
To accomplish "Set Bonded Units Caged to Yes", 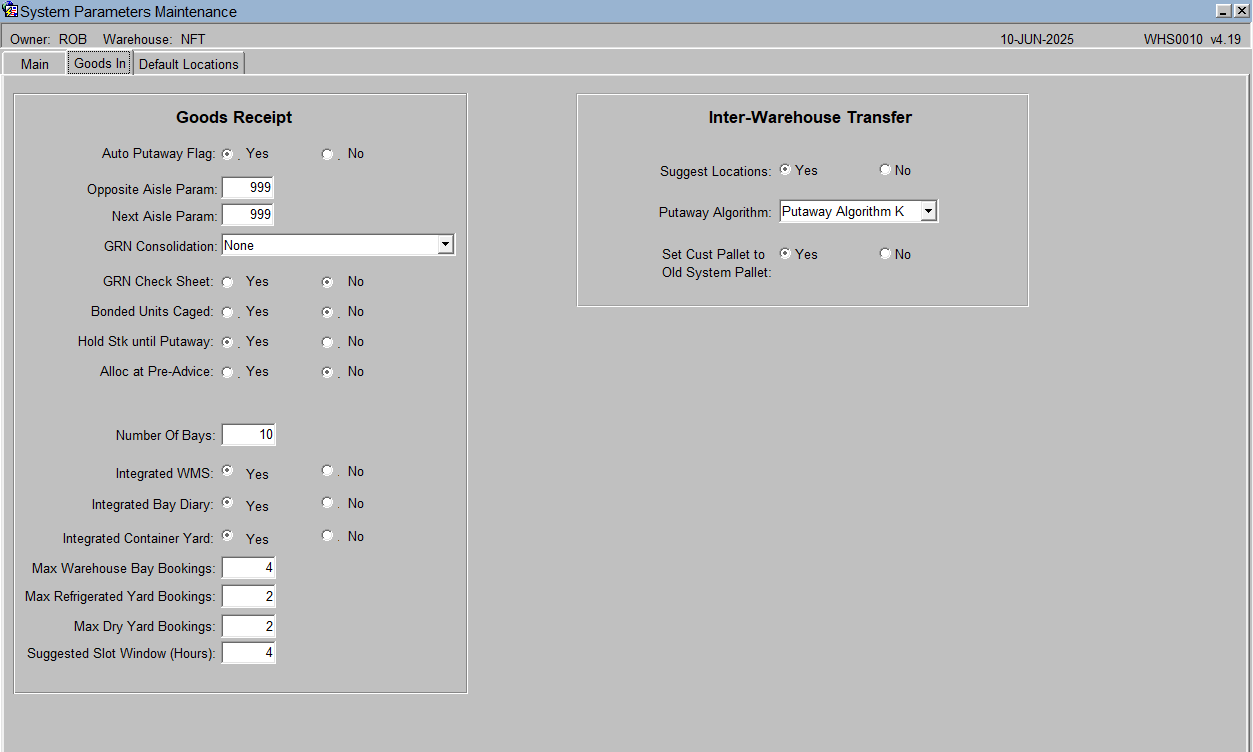I will pyautogui.click(x=227, y=313).
